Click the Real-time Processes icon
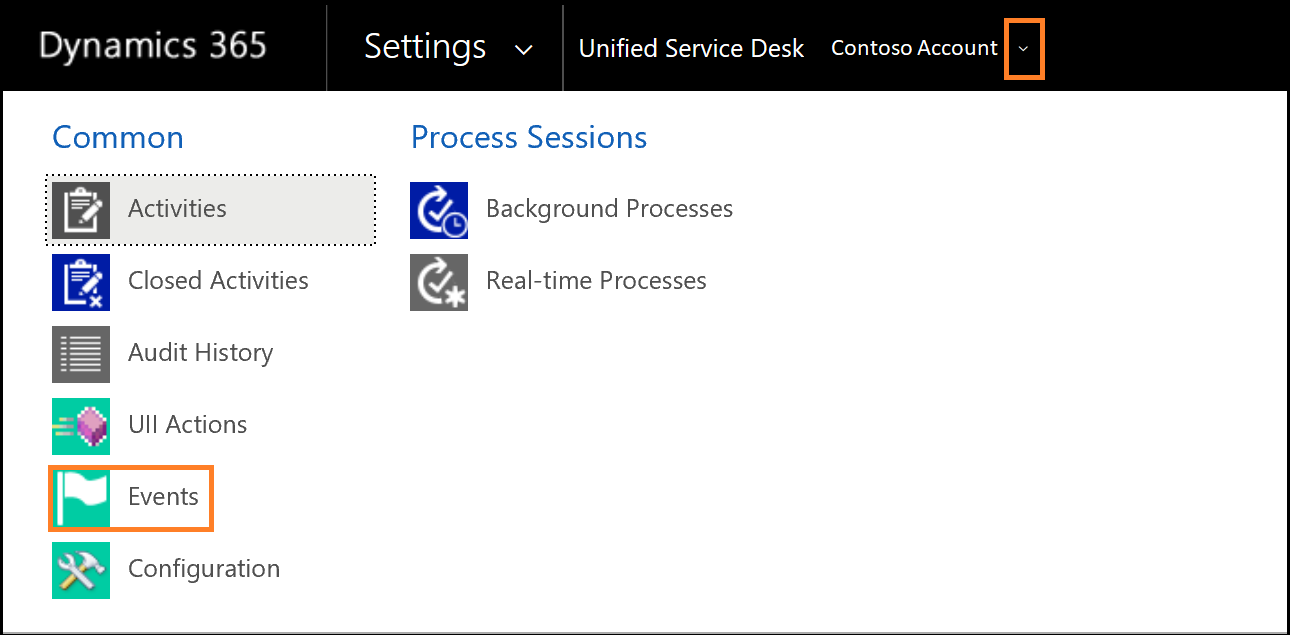Viewport: 1290px width, 635px height. tap(439, 282)
